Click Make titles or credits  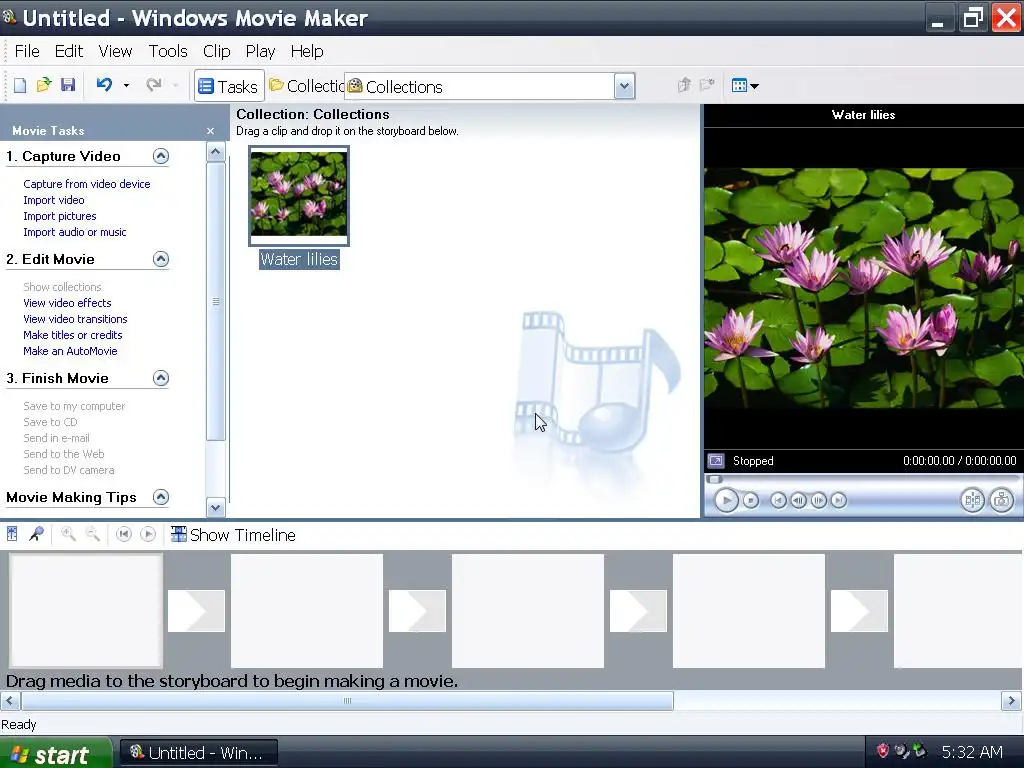72,335
